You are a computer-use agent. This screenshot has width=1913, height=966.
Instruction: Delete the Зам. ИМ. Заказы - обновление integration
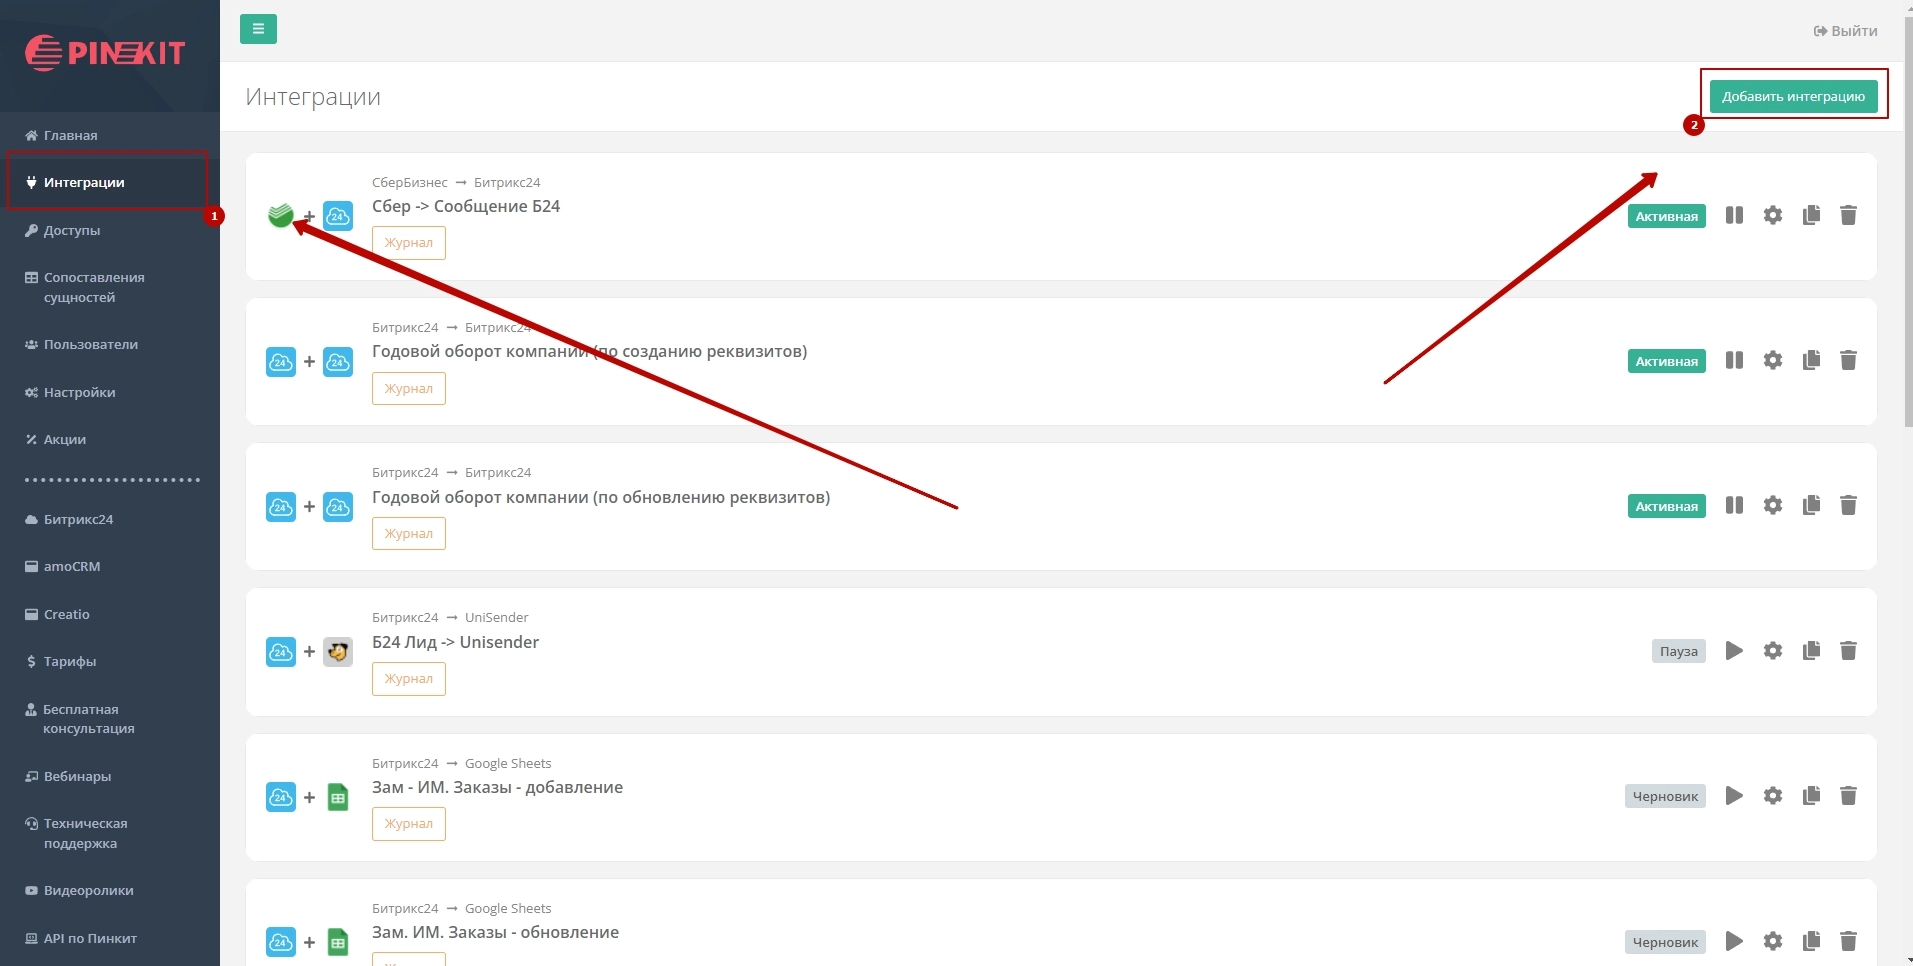coord(1848,941)
